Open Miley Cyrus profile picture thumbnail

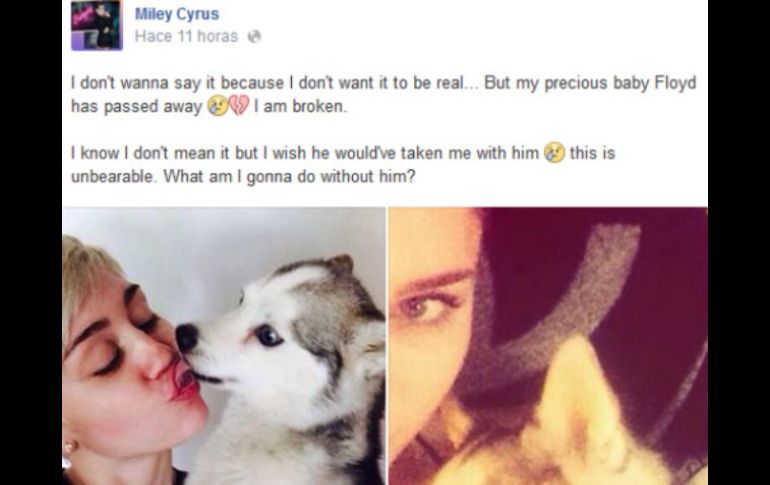pyautogui.click(x=97, y=25)
